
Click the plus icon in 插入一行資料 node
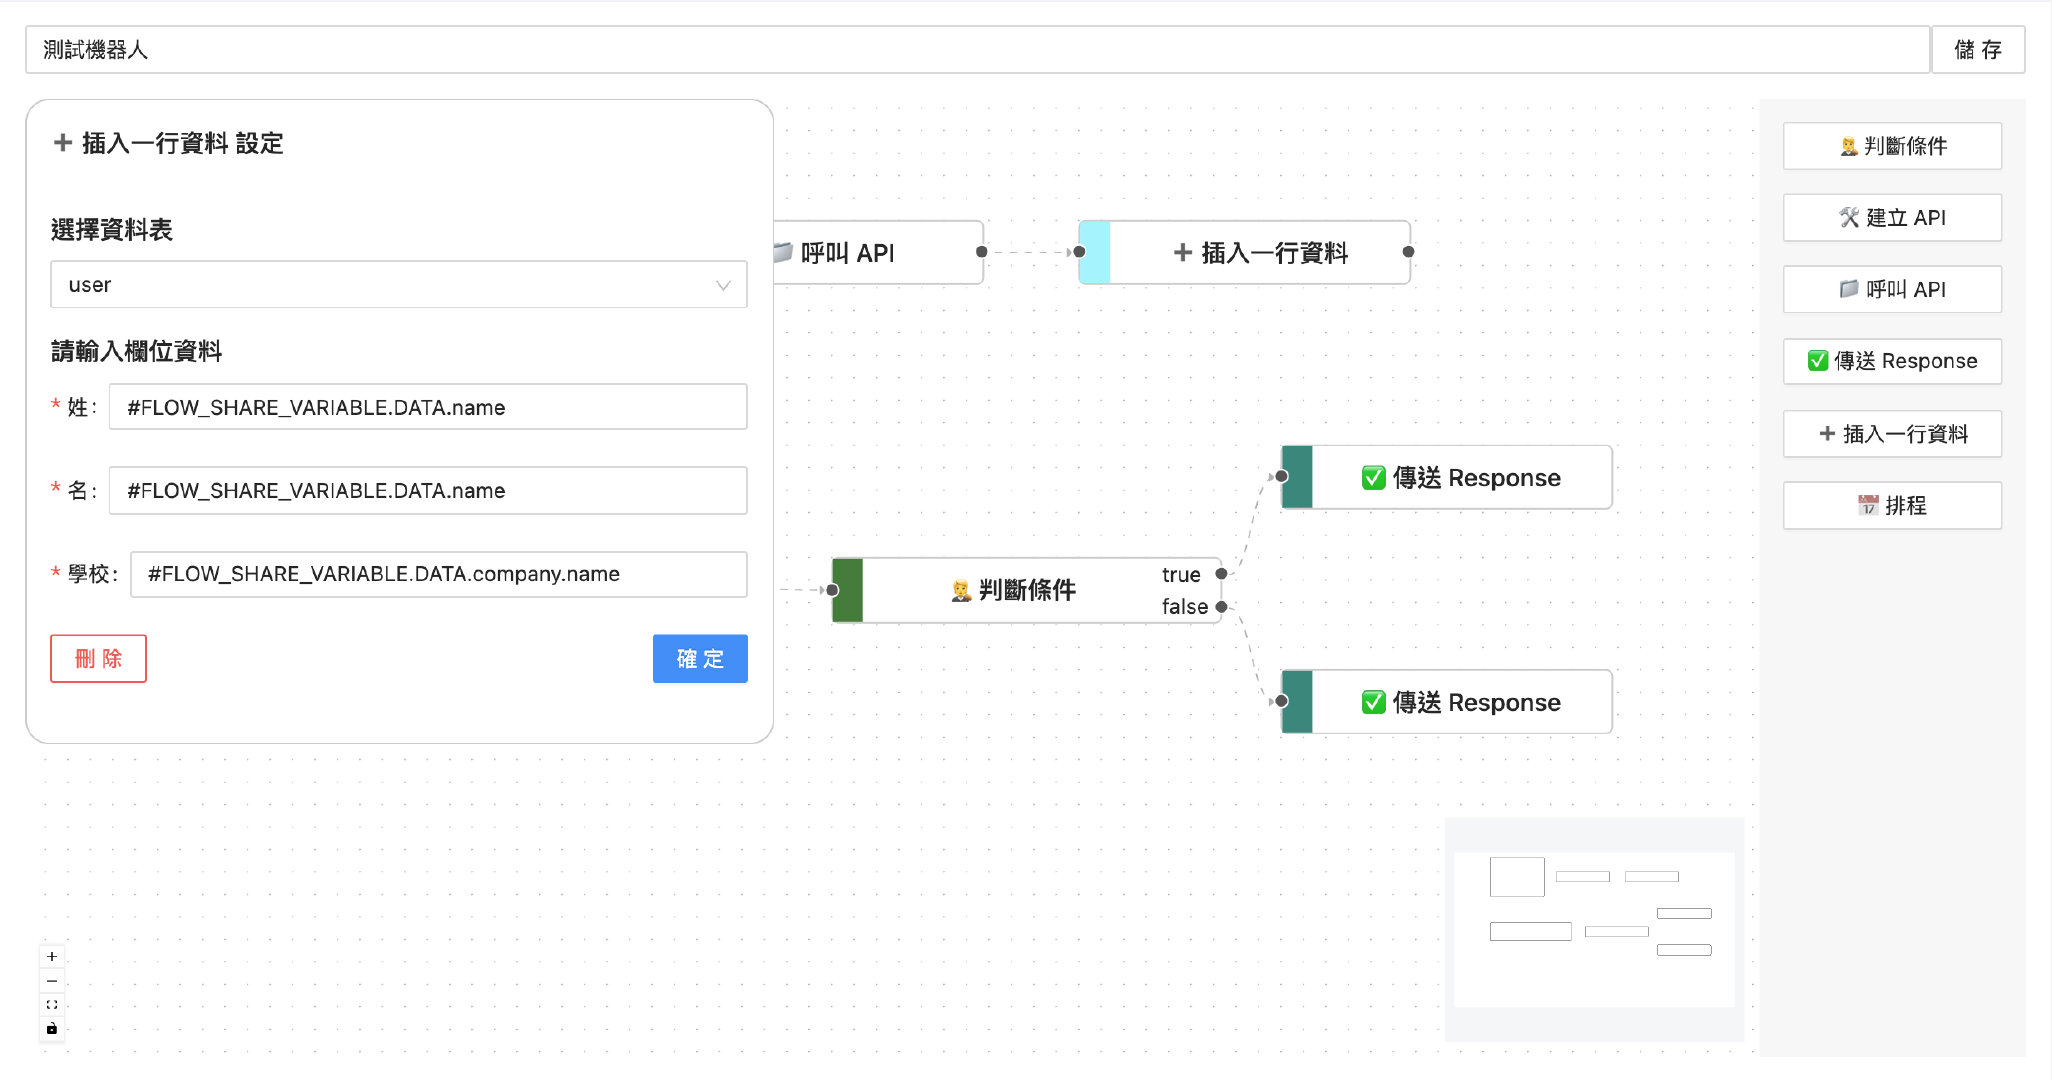1183,253
